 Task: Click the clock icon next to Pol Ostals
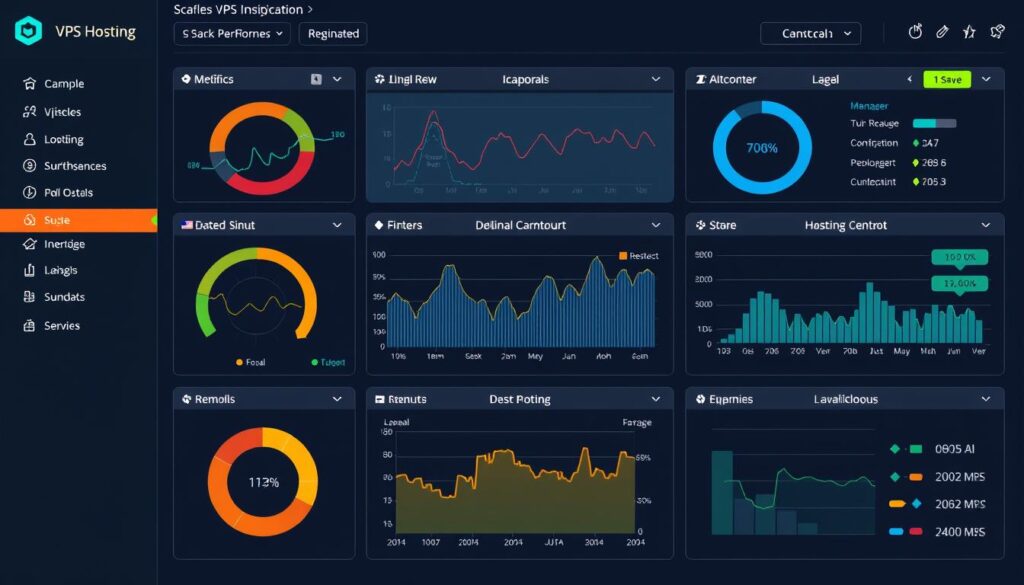coord(28,192)
